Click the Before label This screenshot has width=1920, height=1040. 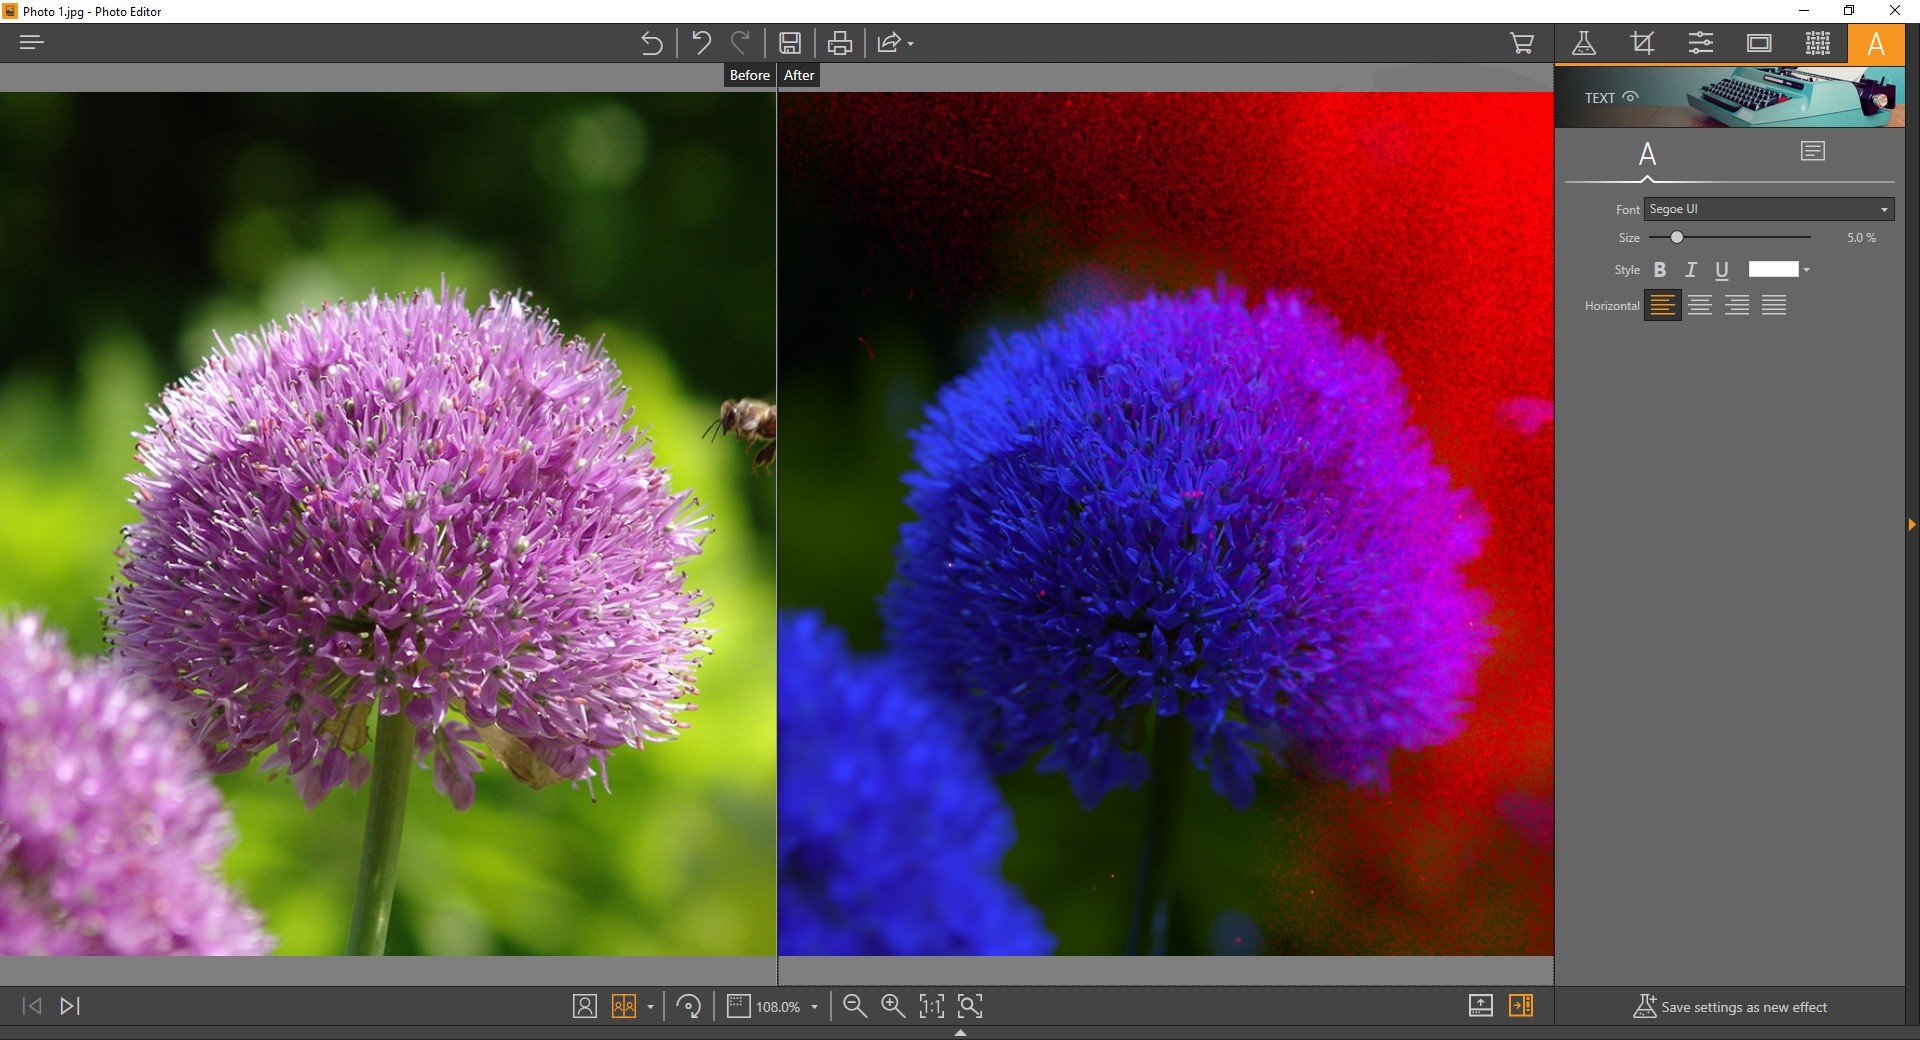750,75
